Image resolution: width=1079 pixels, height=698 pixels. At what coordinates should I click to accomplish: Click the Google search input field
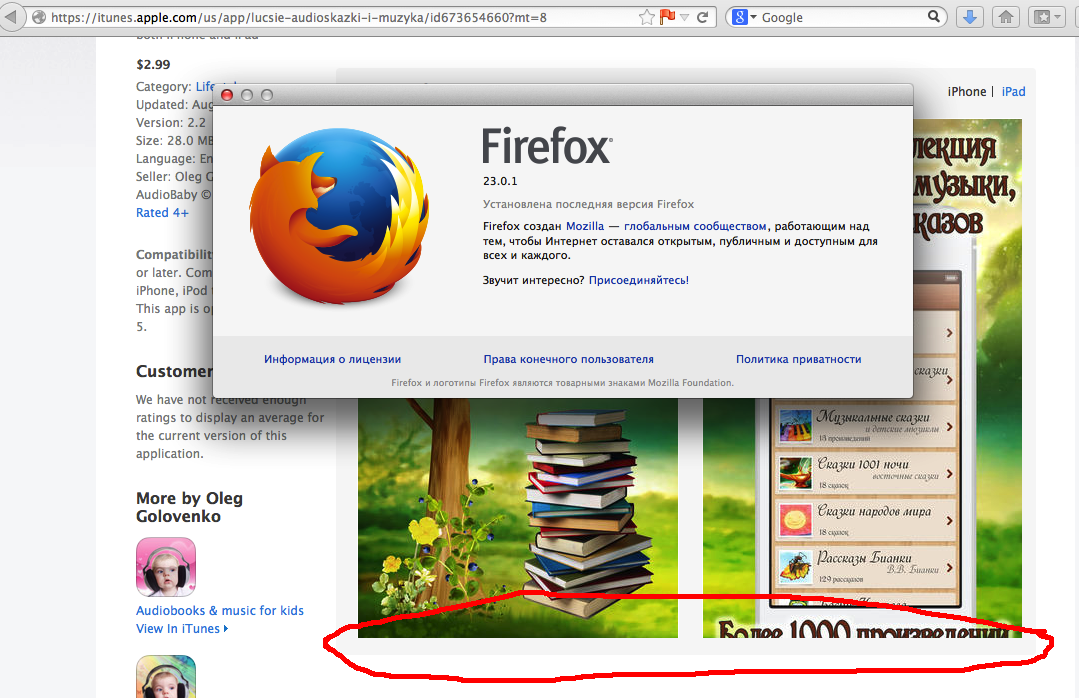click(x=842, y=17)
